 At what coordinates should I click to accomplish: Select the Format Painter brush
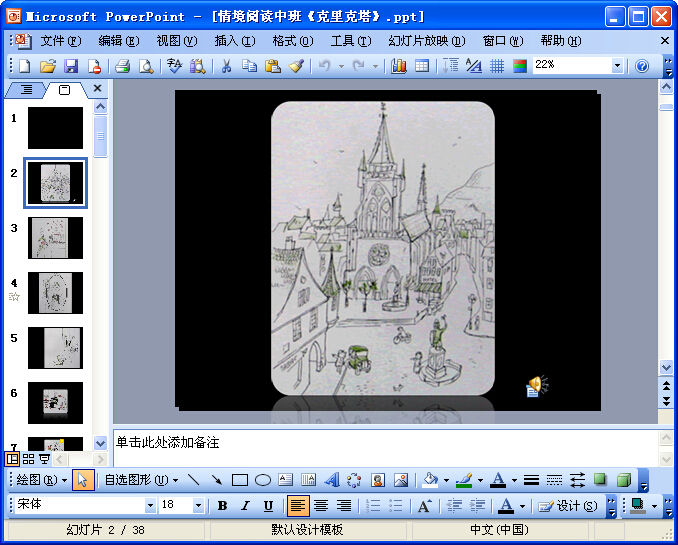click(296, 66)
